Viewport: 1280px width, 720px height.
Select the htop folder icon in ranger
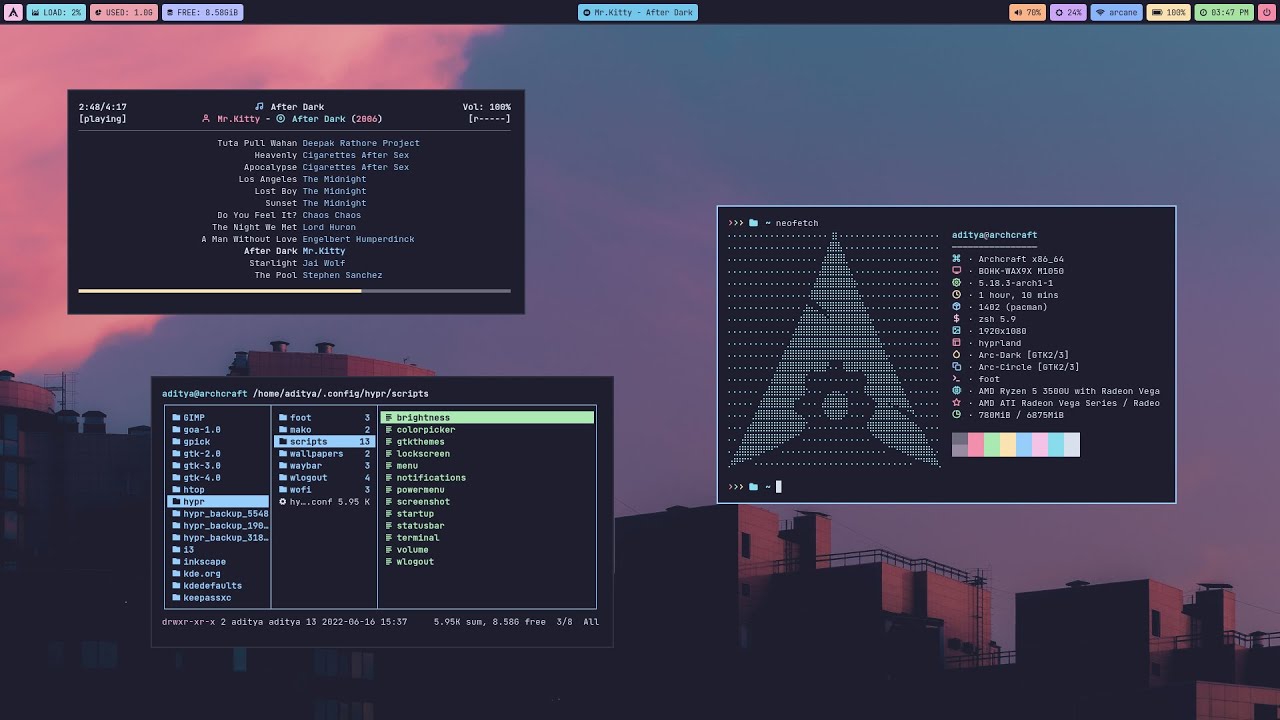tap(176, 490)
